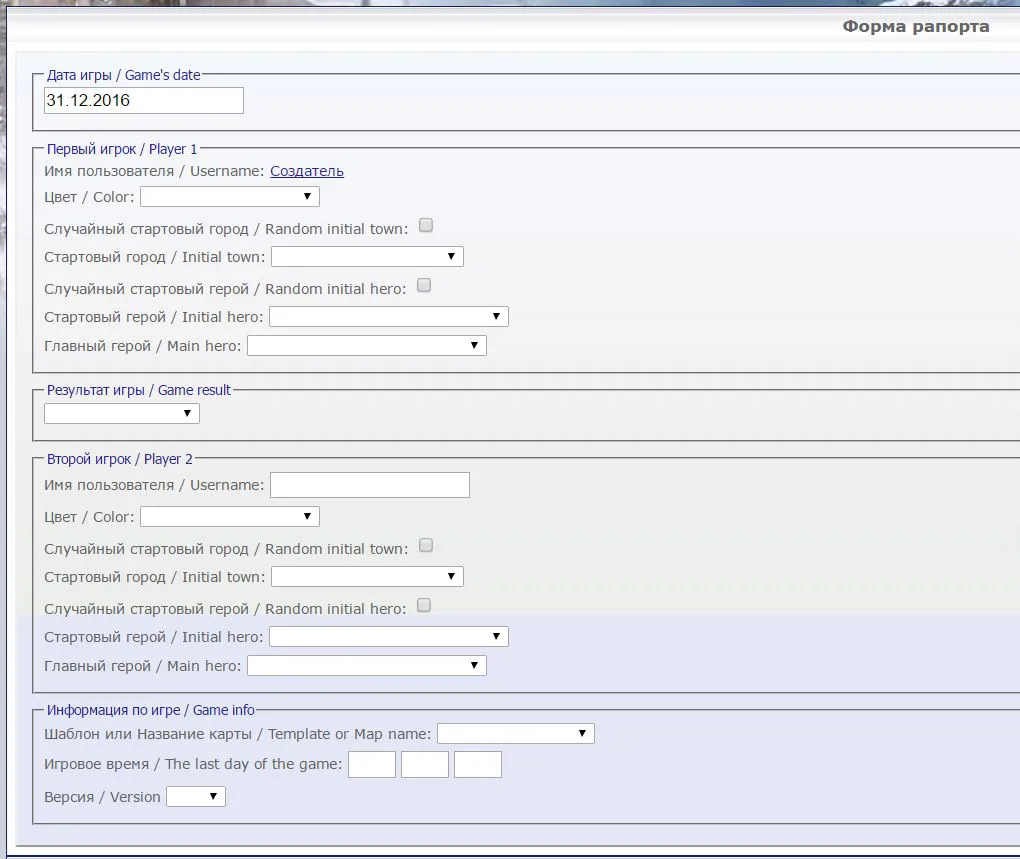Open Player 1 Initial town dropdown

click(368, 256)
